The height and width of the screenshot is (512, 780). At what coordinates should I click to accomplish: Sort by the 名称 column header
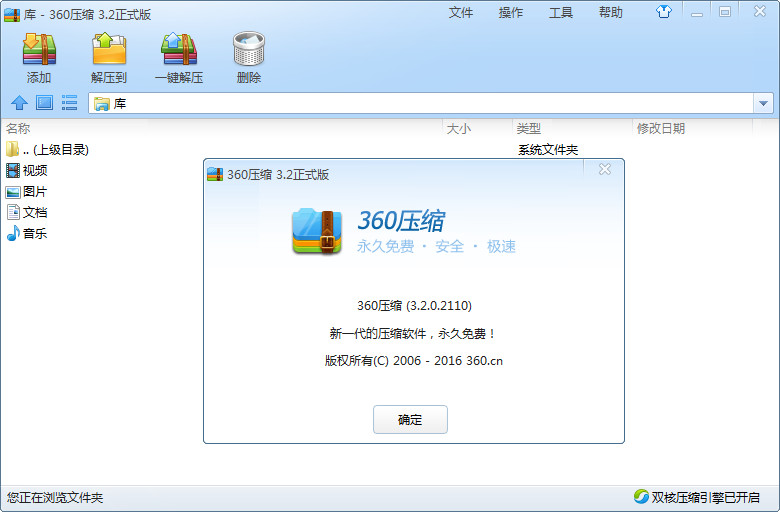click(x=18, y=129)
